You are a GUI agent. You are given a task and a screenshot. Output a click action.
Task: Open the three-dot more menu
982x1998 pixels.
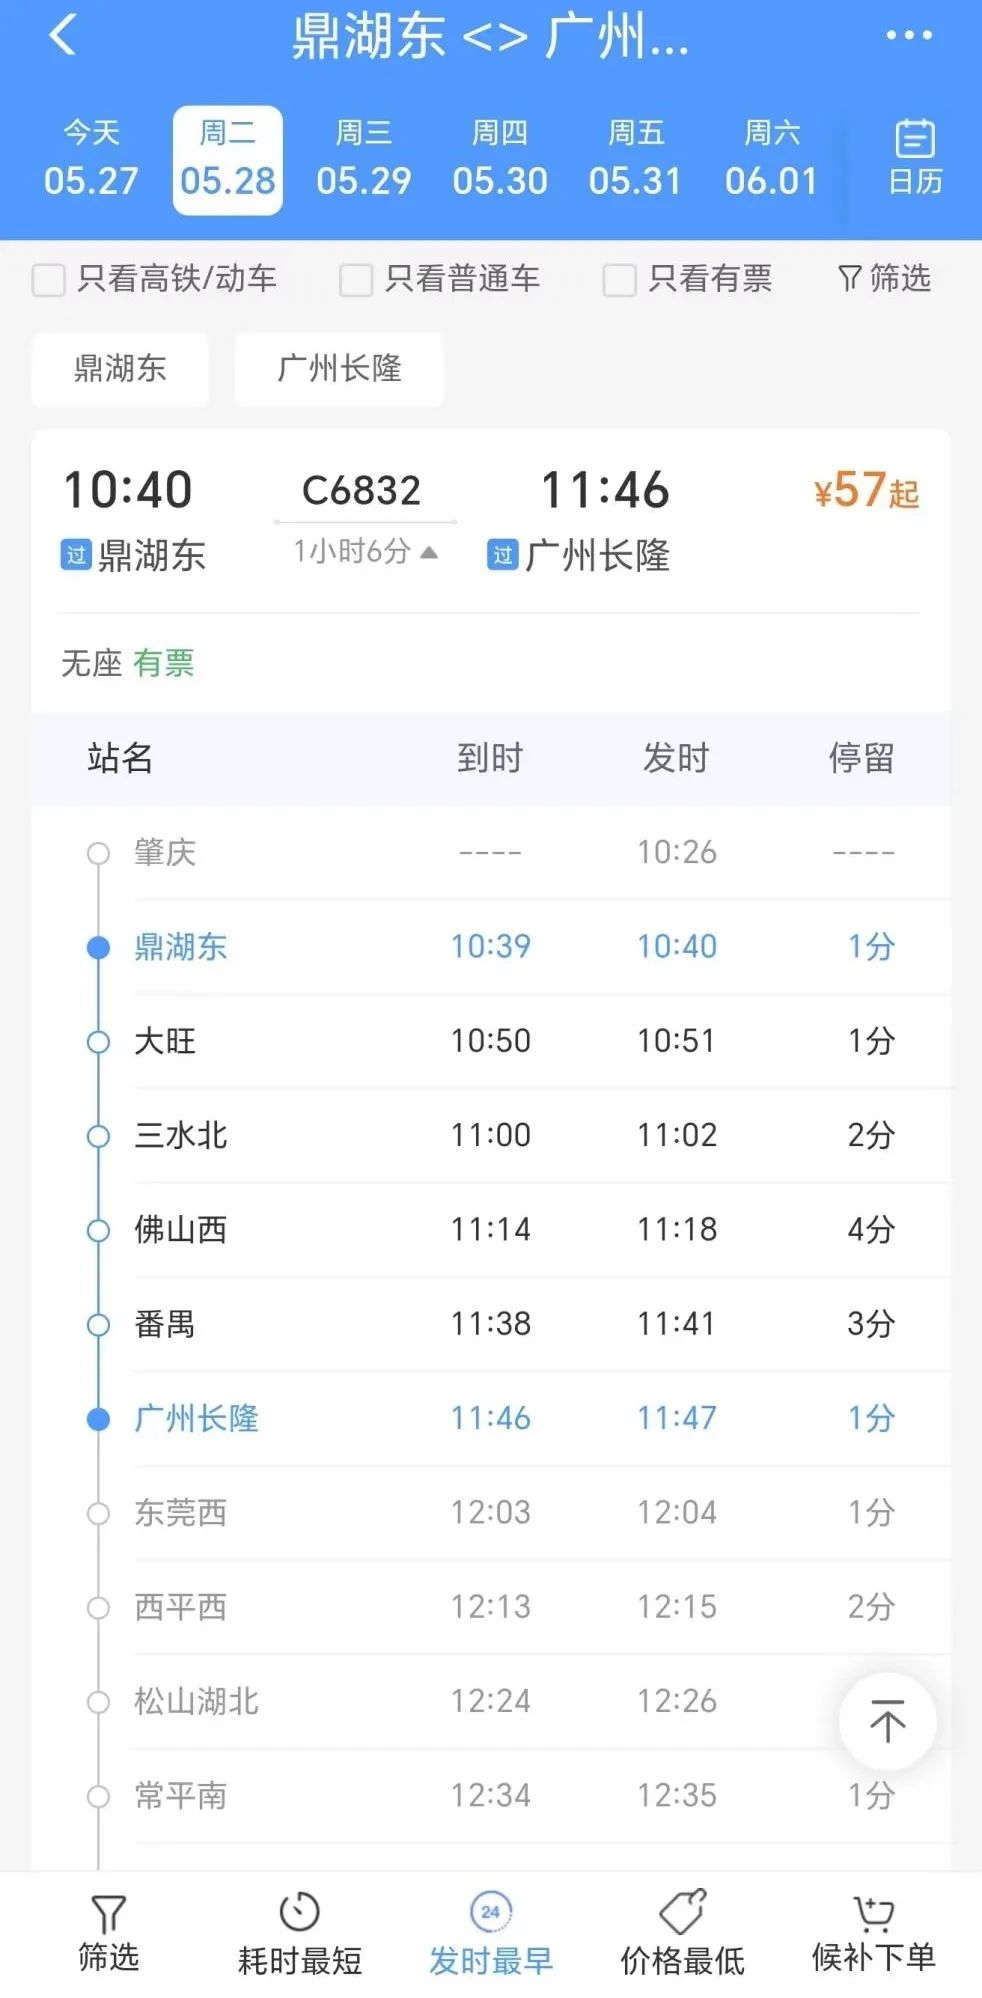[x=908, y=36]
